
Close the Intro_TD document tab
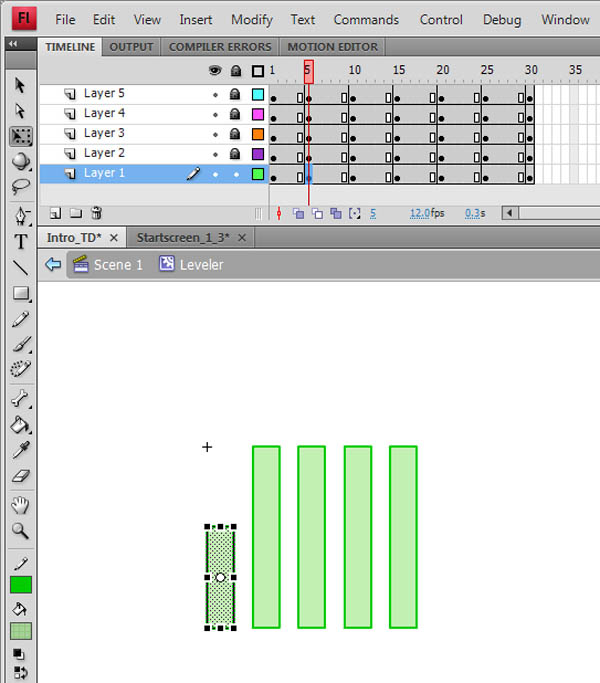(x=114, y=238)
